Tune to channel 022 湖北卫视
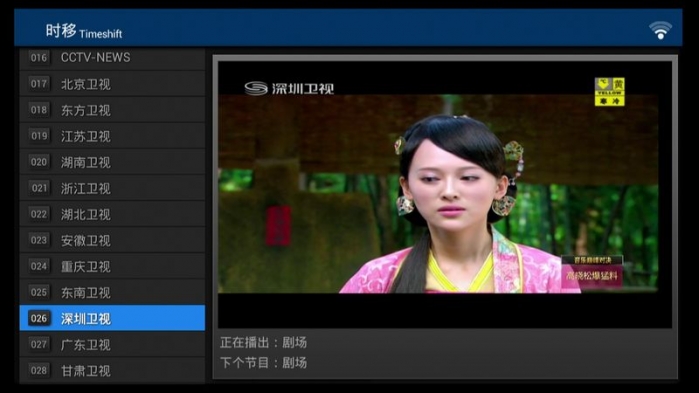The width and height of the screenshot is (699, 393). click(x=112, y=214)
